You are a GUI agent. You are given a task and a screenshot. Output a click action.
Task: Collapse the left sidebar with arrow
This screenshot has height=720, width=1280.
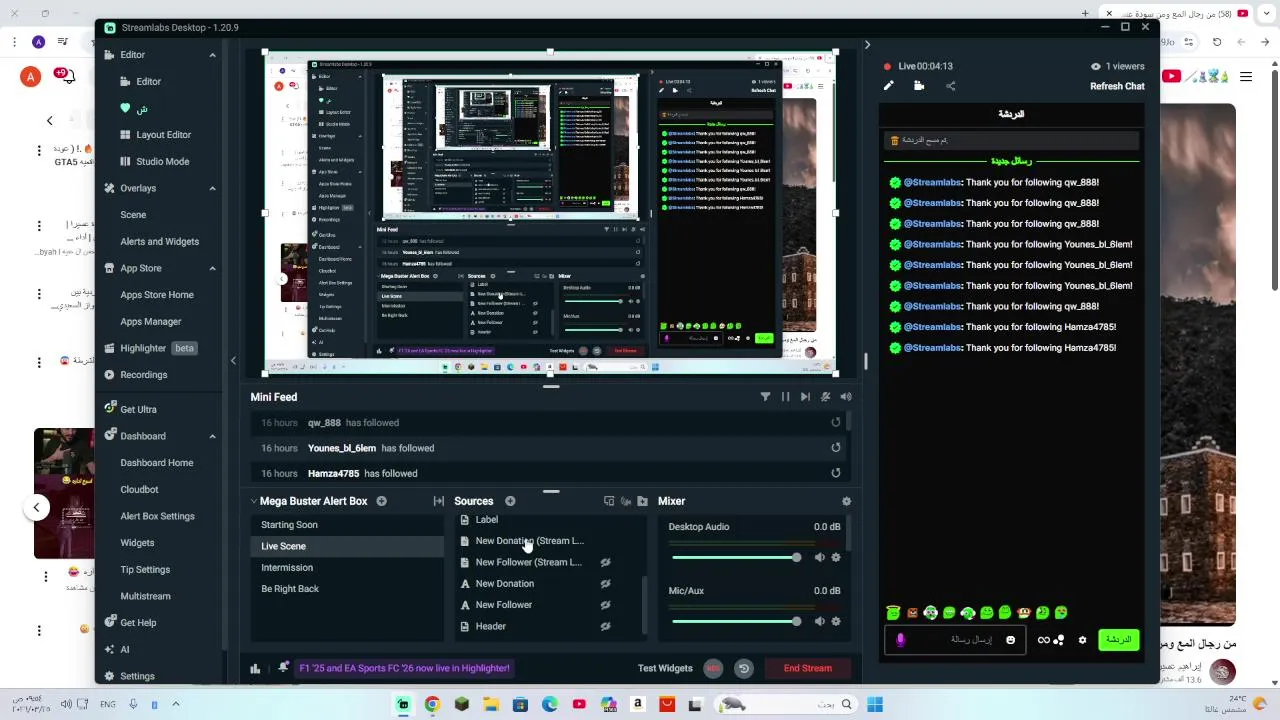point(233,361)
